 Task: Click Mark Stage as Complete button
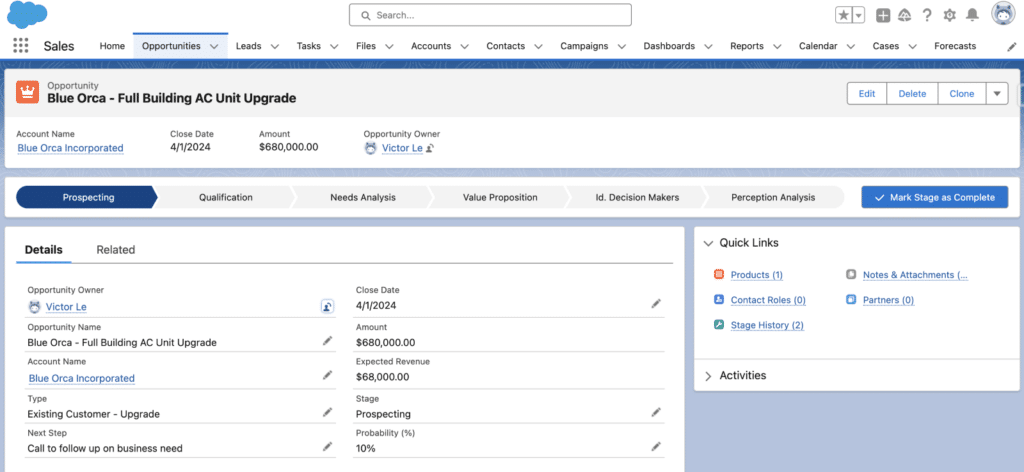click(935, 197)
